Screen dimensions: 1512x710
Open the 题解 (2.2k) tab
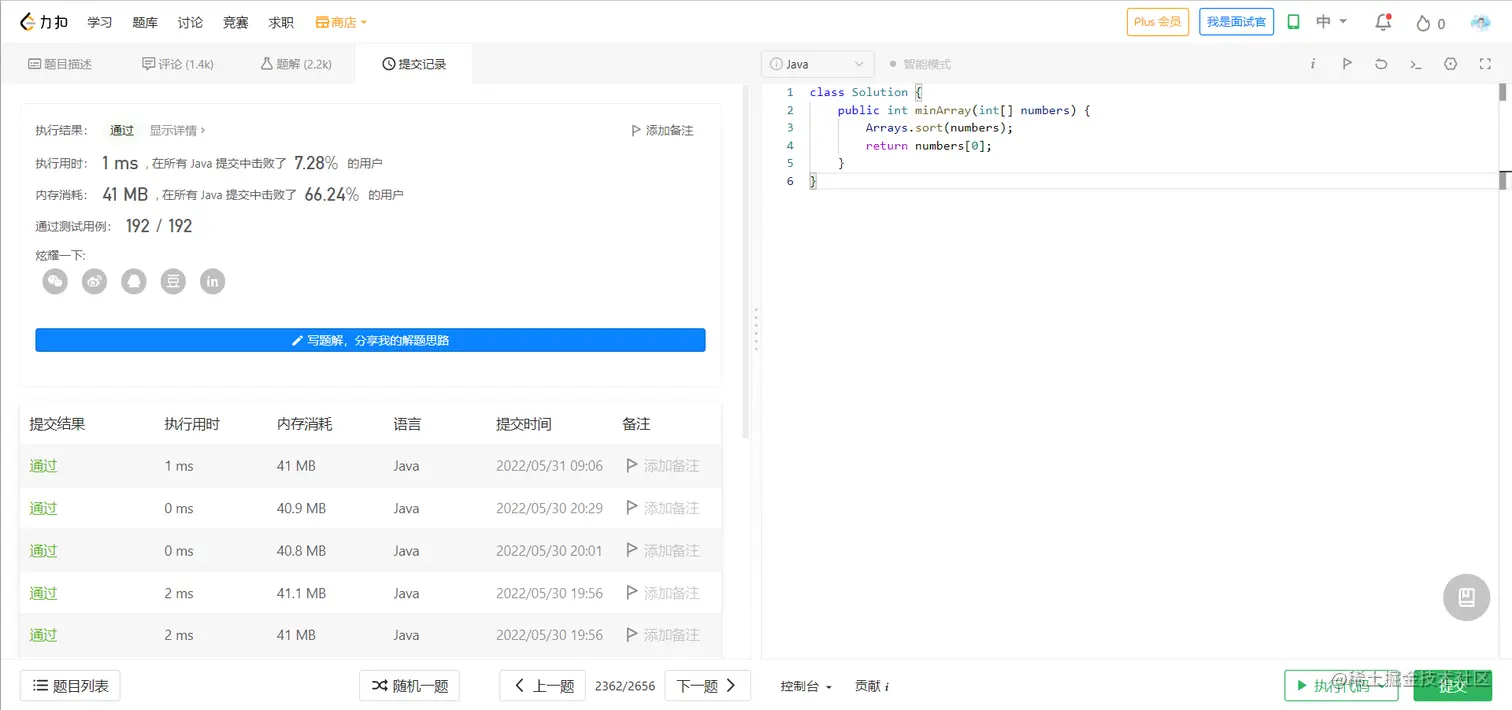296,64
